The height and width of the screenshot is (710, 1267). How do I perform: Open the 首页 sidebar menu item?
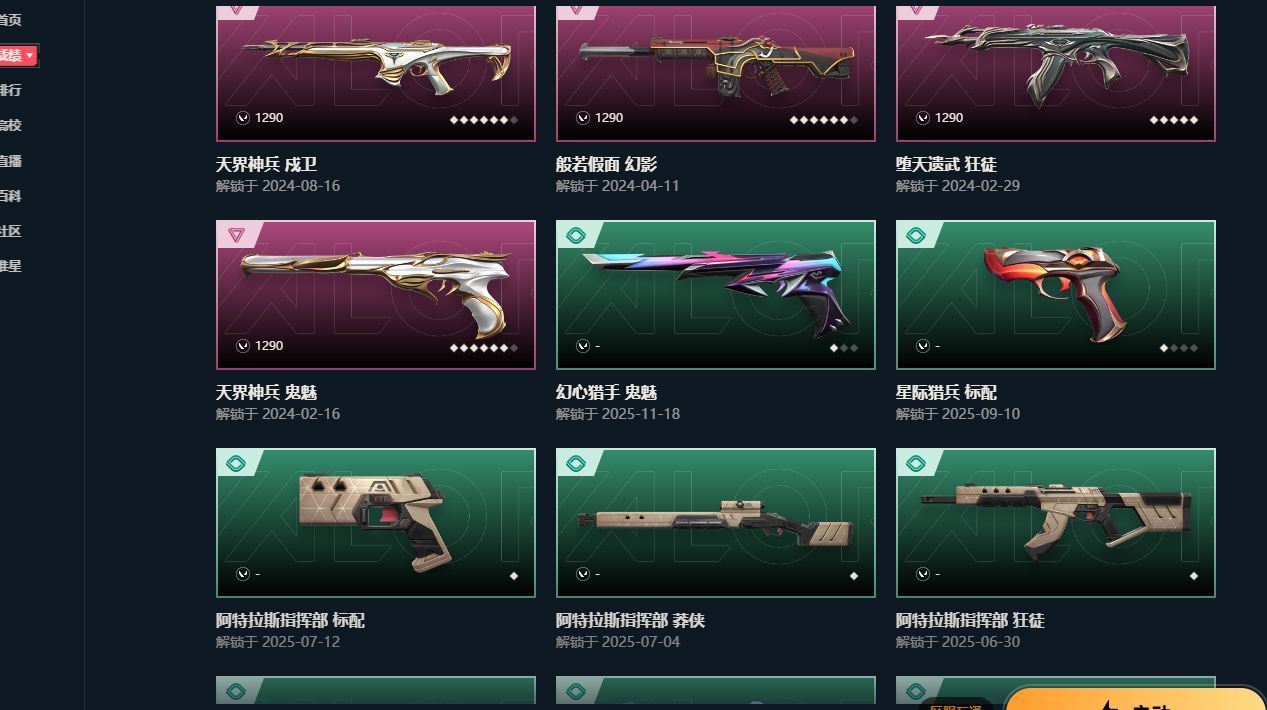(10, 20)
